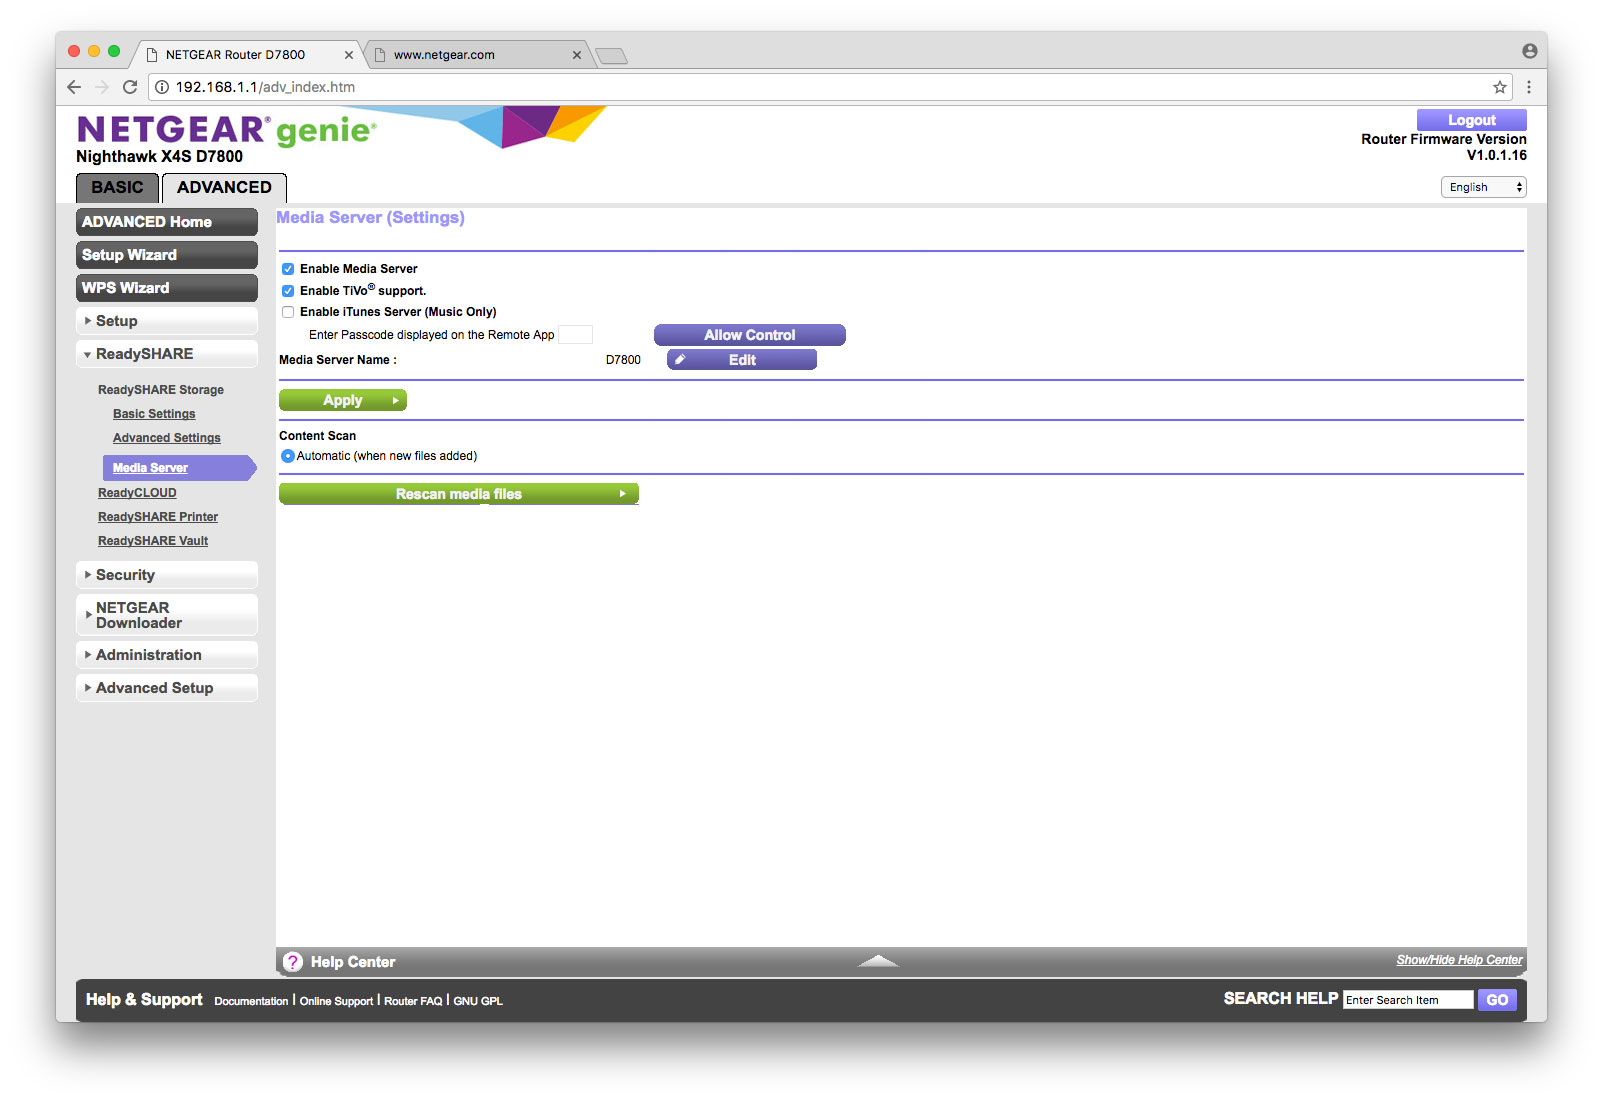1603x1102 pixels.
Task: Open a new browser tab
Action: pyautogui.click(x=611, y=56)
